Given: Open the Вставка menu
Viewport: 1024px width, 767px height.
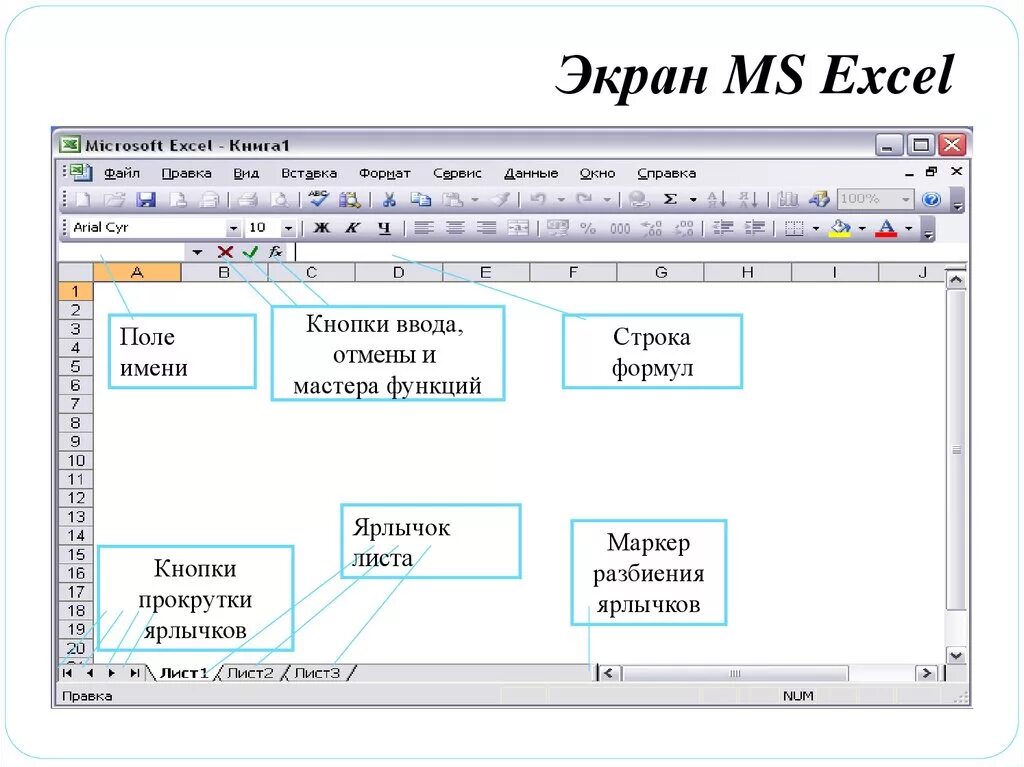Looking at the screenshot, I should pos(309,173).
